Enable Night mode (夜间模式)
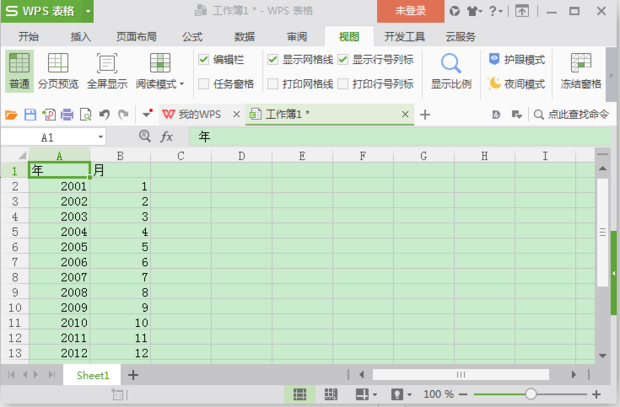620x407 pixels. [516, 83]
